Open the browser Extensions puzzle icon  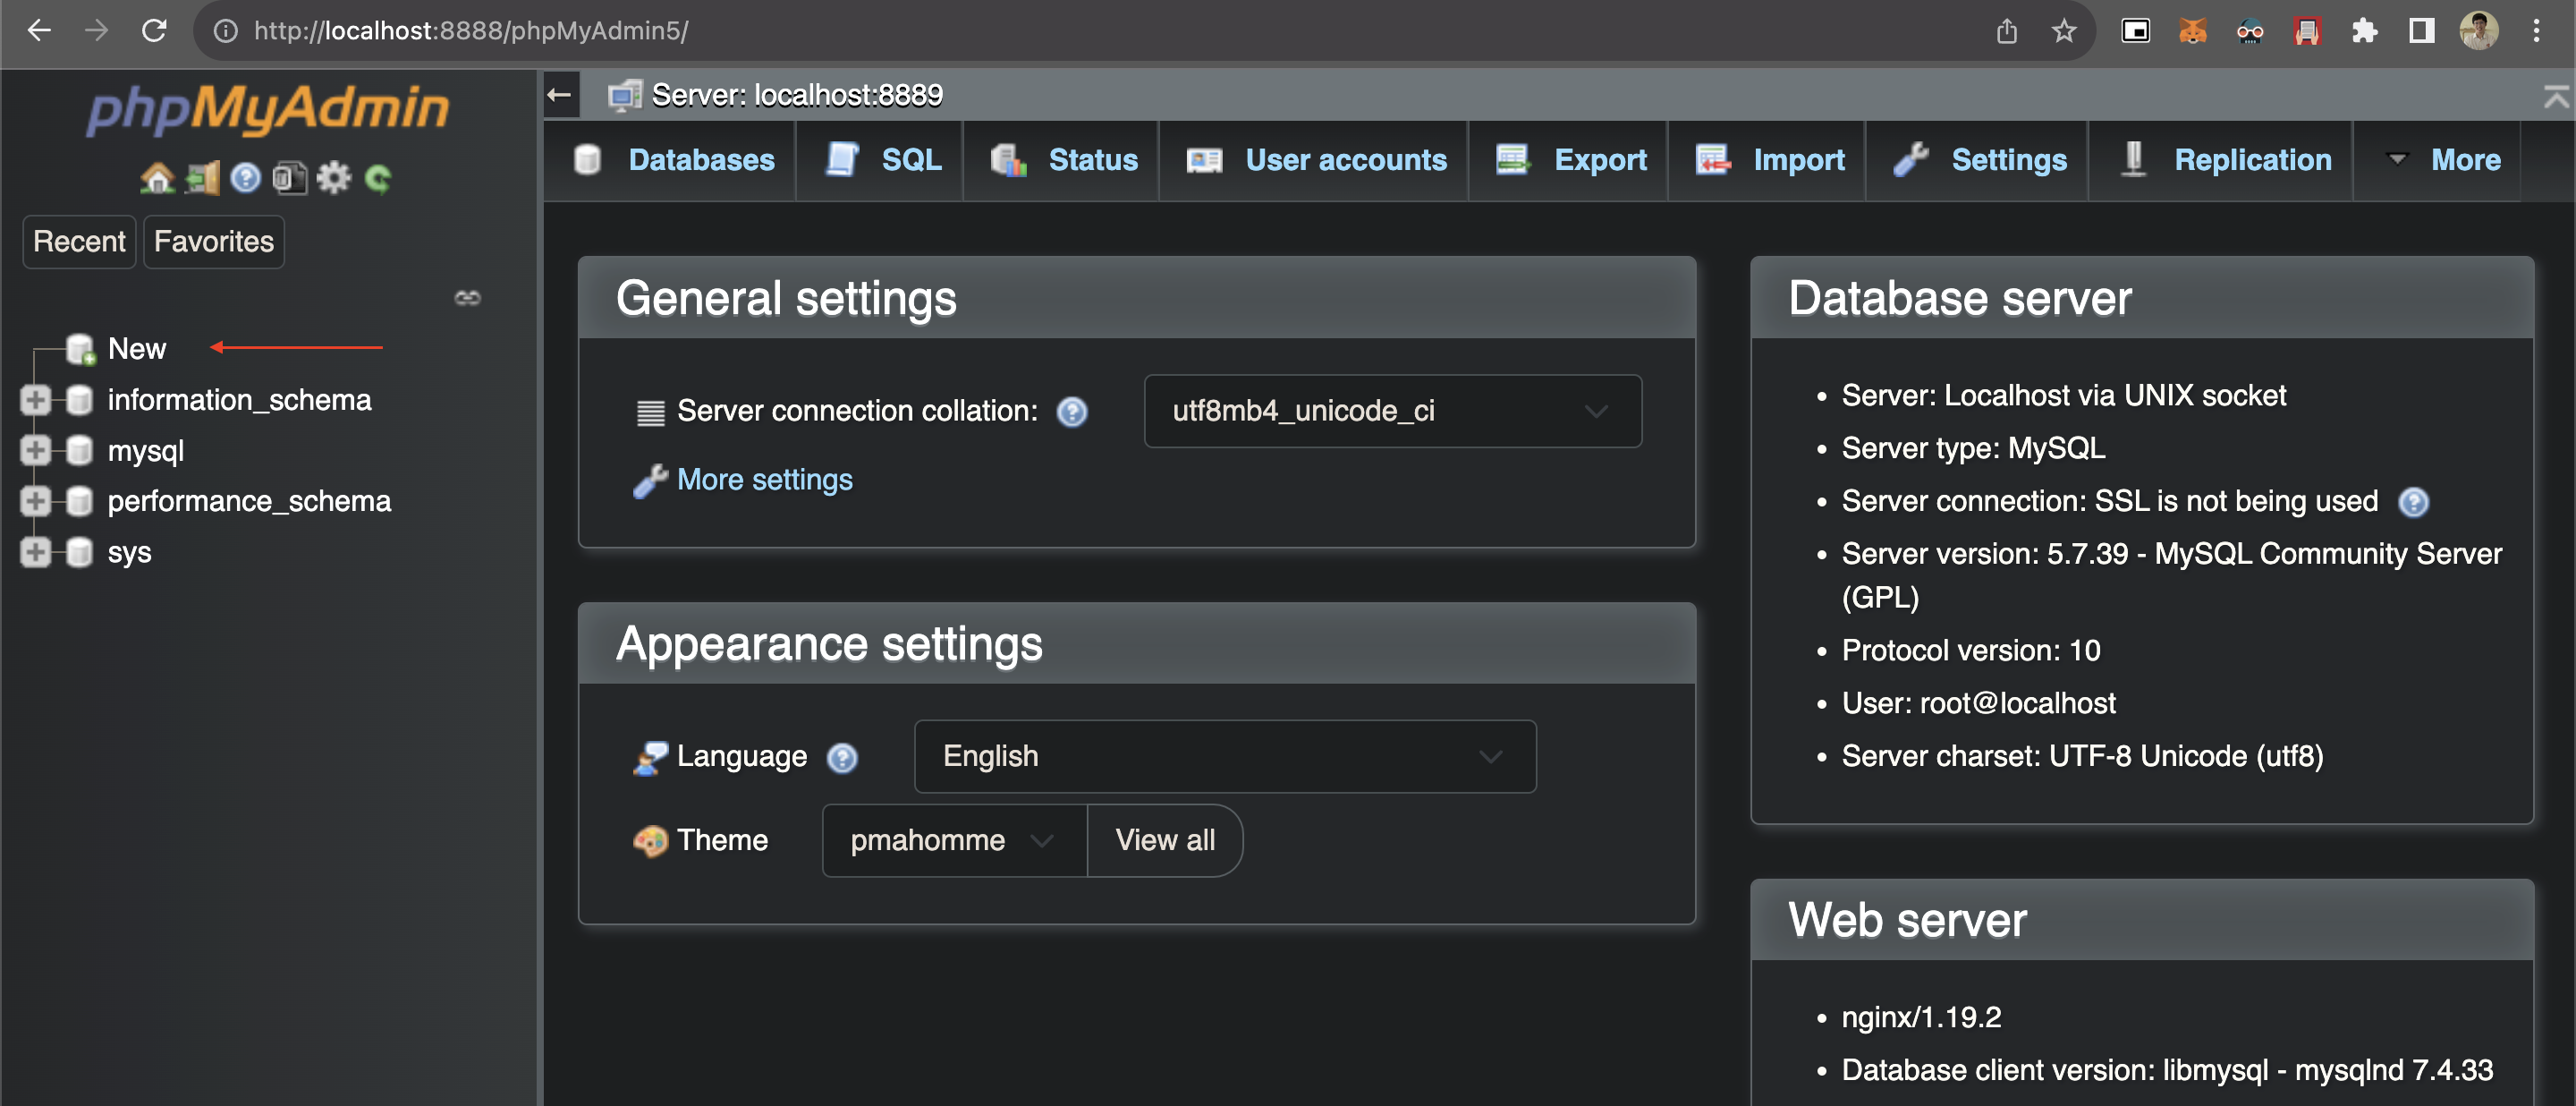click(x=2364, y=31)
